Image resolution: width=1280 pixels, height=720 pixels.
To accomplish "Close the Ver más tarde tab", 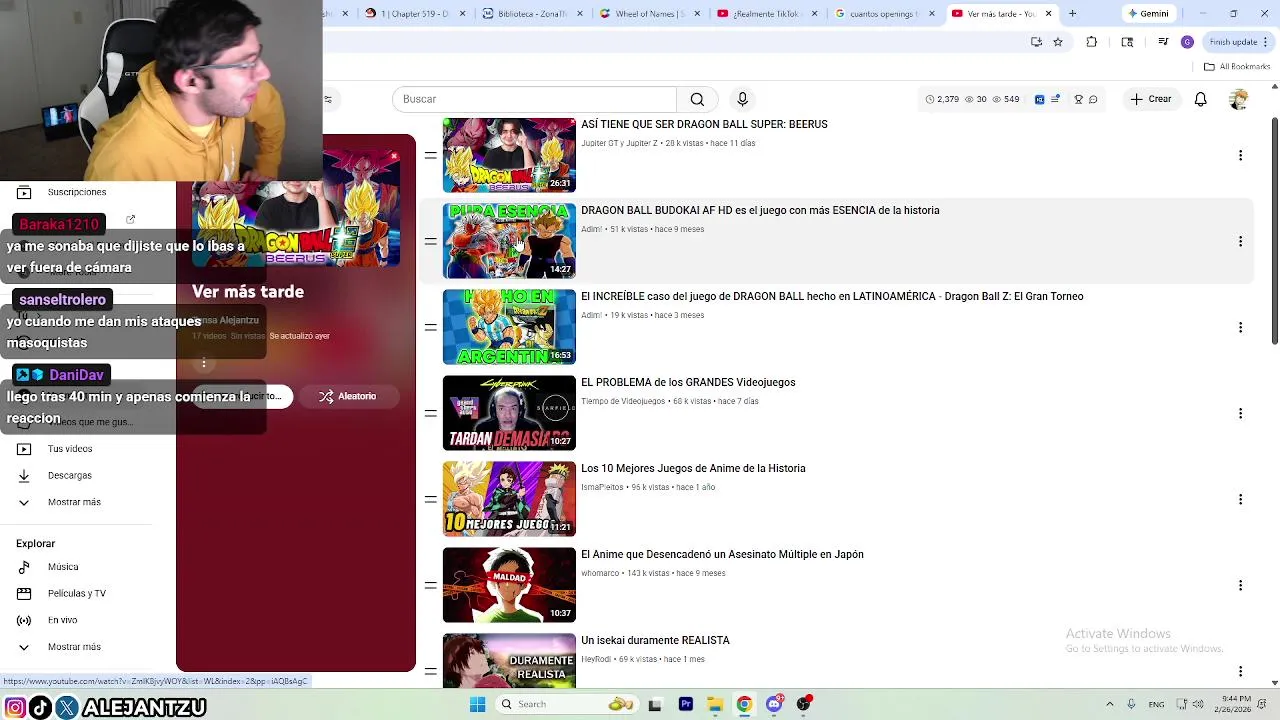I will coord(1048,14).
